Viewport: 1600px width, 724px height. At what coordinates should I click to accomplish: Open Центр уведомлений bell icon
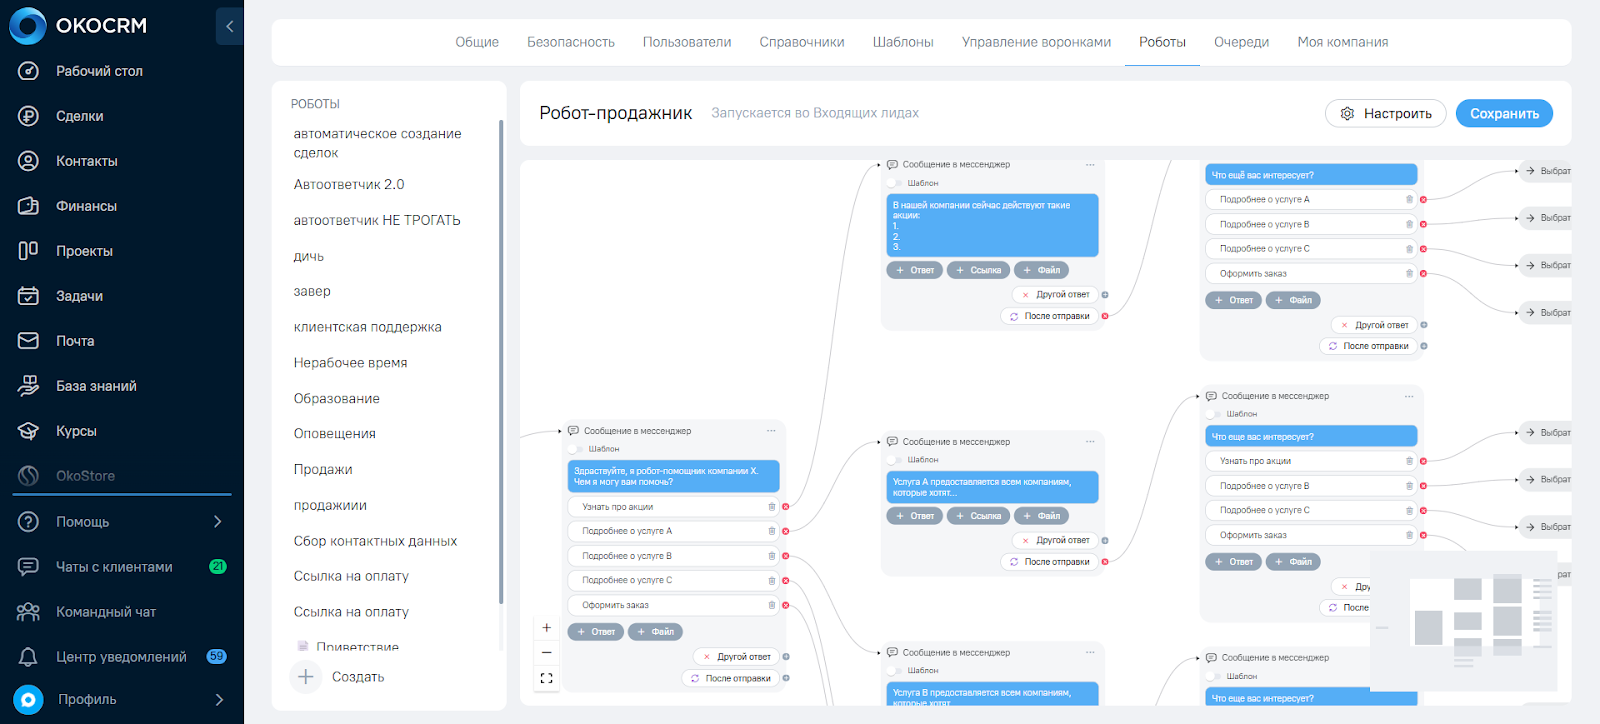tap(28, 657)
